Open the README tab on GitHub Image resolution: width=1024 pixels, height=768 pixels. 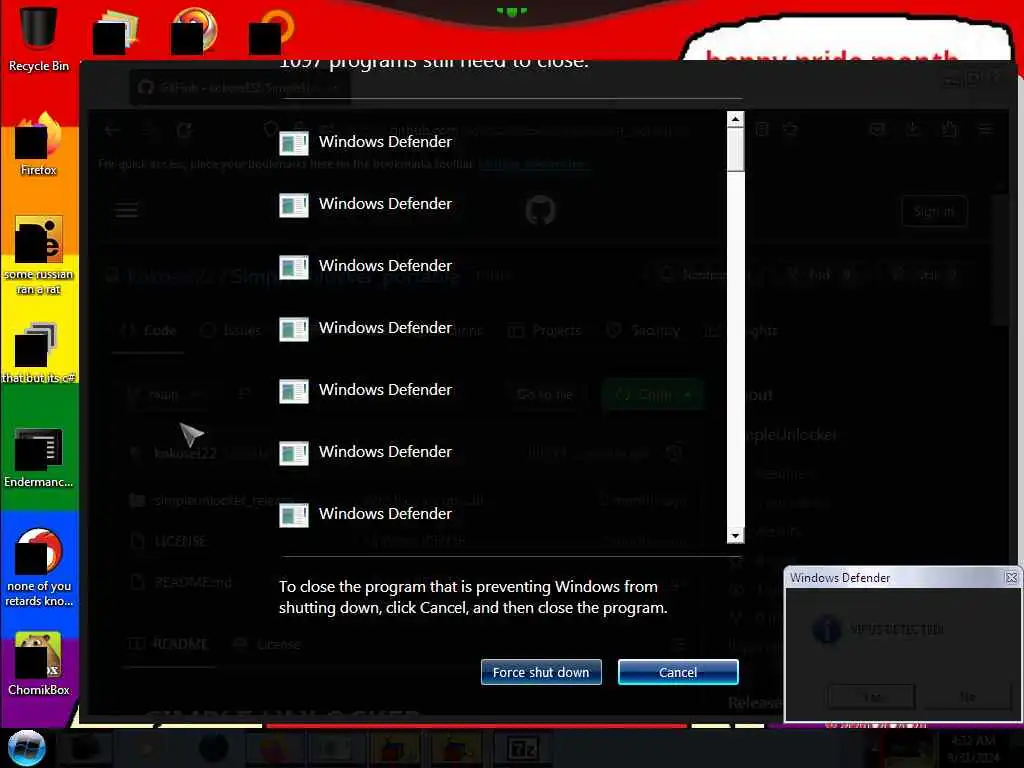[169, 644]
